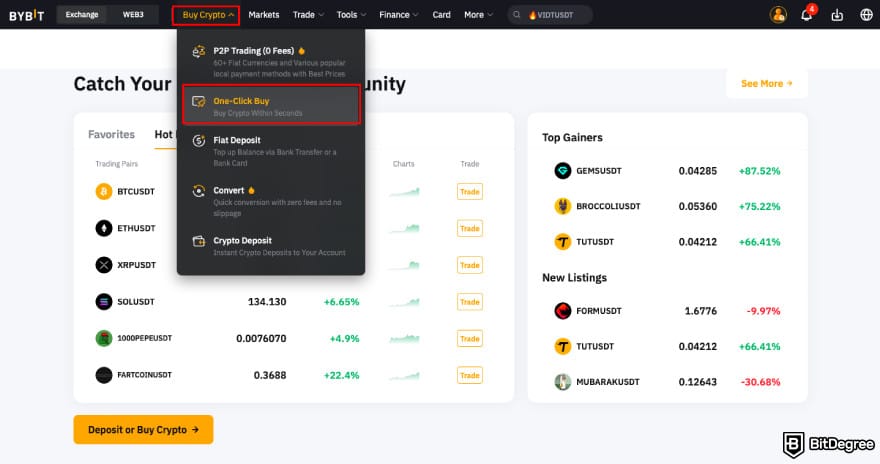Click the Bybit logo
The image size is (880, 464).
coord(26,15)
